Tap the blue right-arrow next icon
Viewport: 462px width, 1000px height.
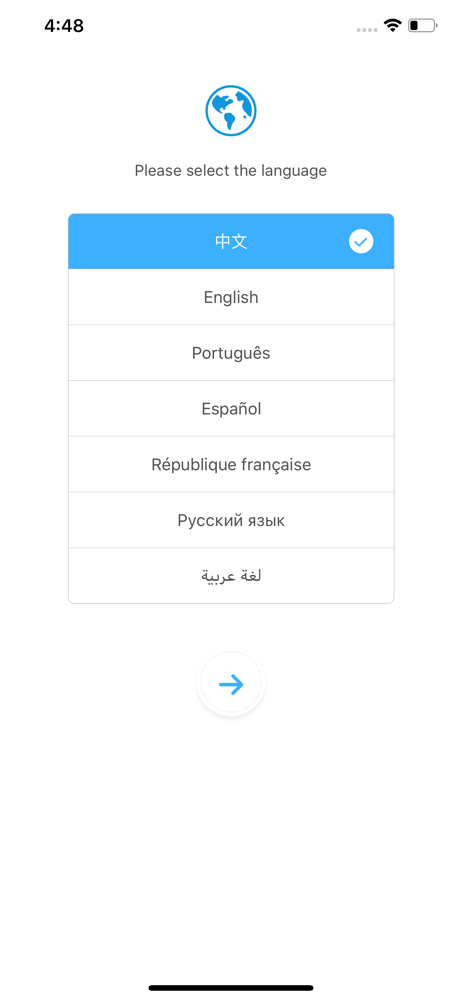231,684
